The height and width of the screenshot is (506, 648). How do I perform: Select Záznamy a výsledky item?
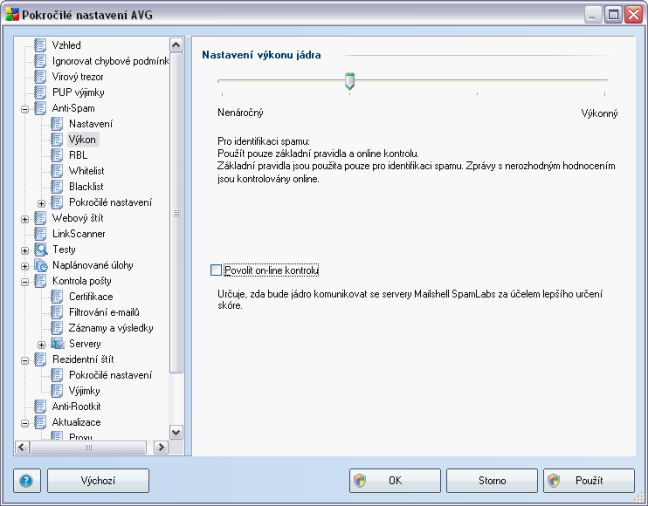click(x=111, y=328)
